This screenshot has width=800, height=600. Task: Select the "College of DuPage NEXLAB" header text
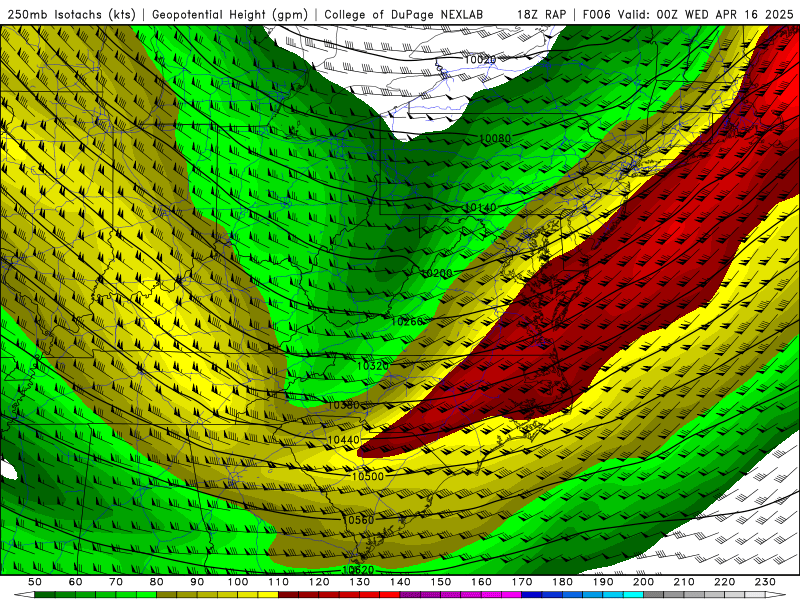pos(404,15)
